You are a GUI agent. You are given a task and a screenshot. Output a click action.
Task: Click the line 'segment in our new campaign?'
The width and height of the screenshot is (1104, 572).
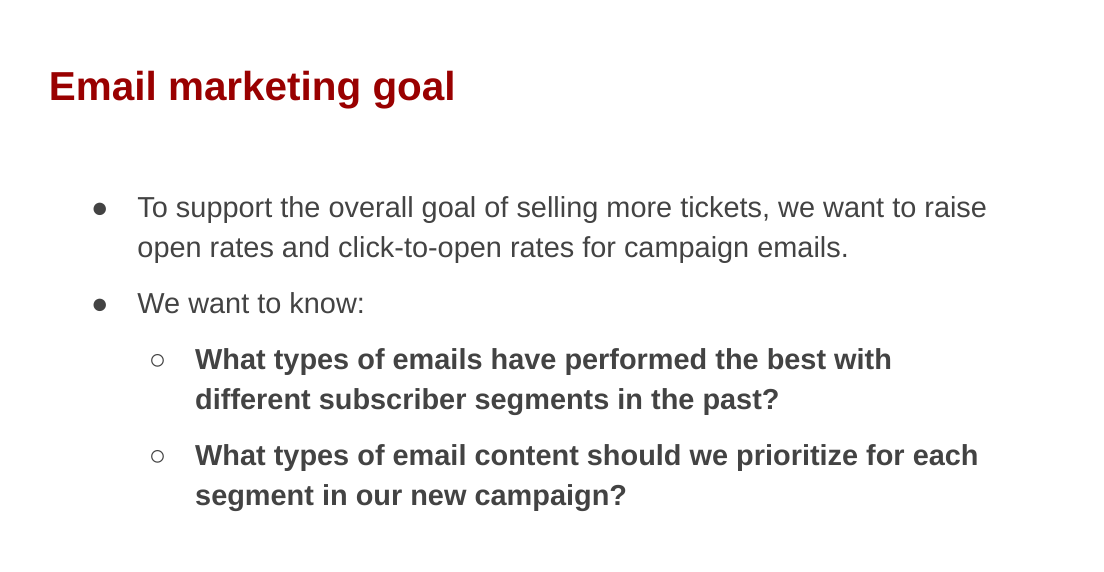coord(410,495)
